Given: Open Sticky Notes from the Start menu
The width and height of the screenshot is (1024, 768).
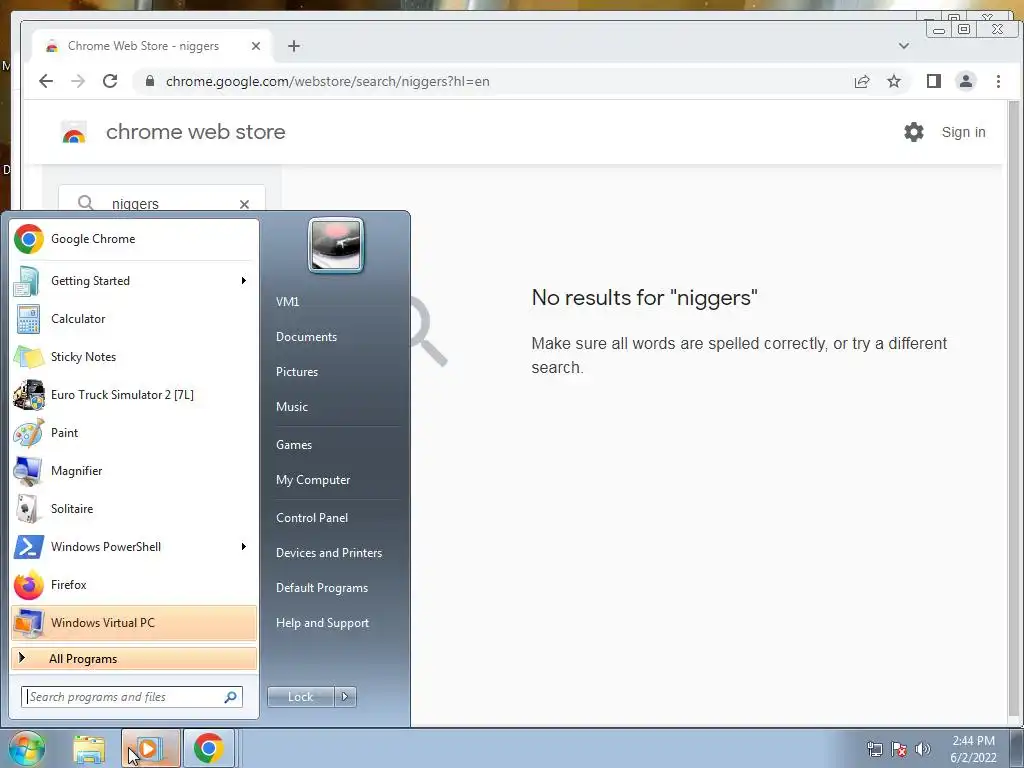Looking at the screenshot, I should 134,357.
